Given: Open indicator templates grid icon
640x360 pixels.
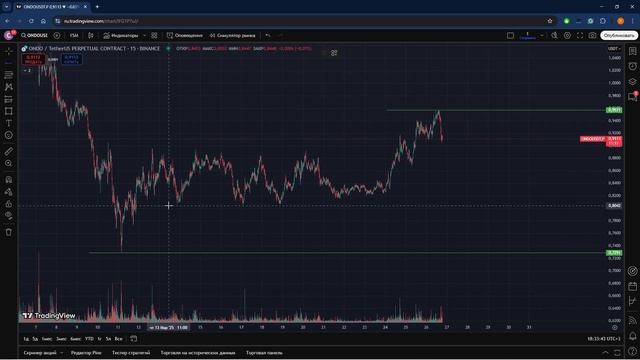Looking at the screenshot, I should coord(154,36).
